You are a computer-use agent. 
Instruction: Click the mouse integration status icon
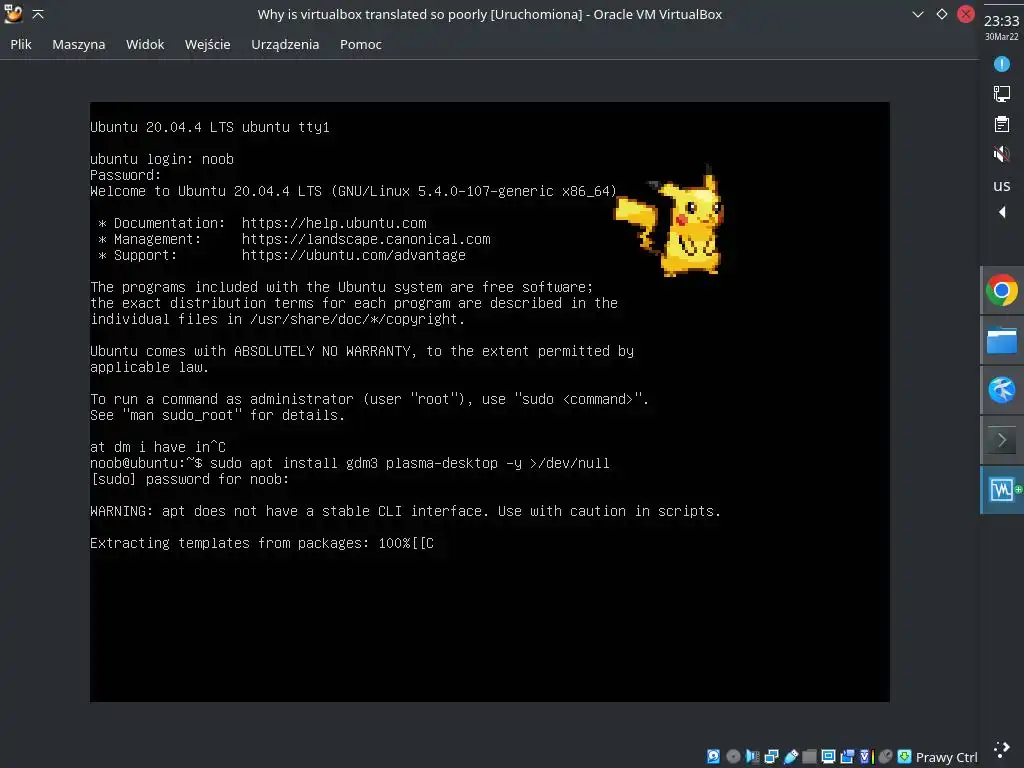pyautogui.click(x=886, y=757)
